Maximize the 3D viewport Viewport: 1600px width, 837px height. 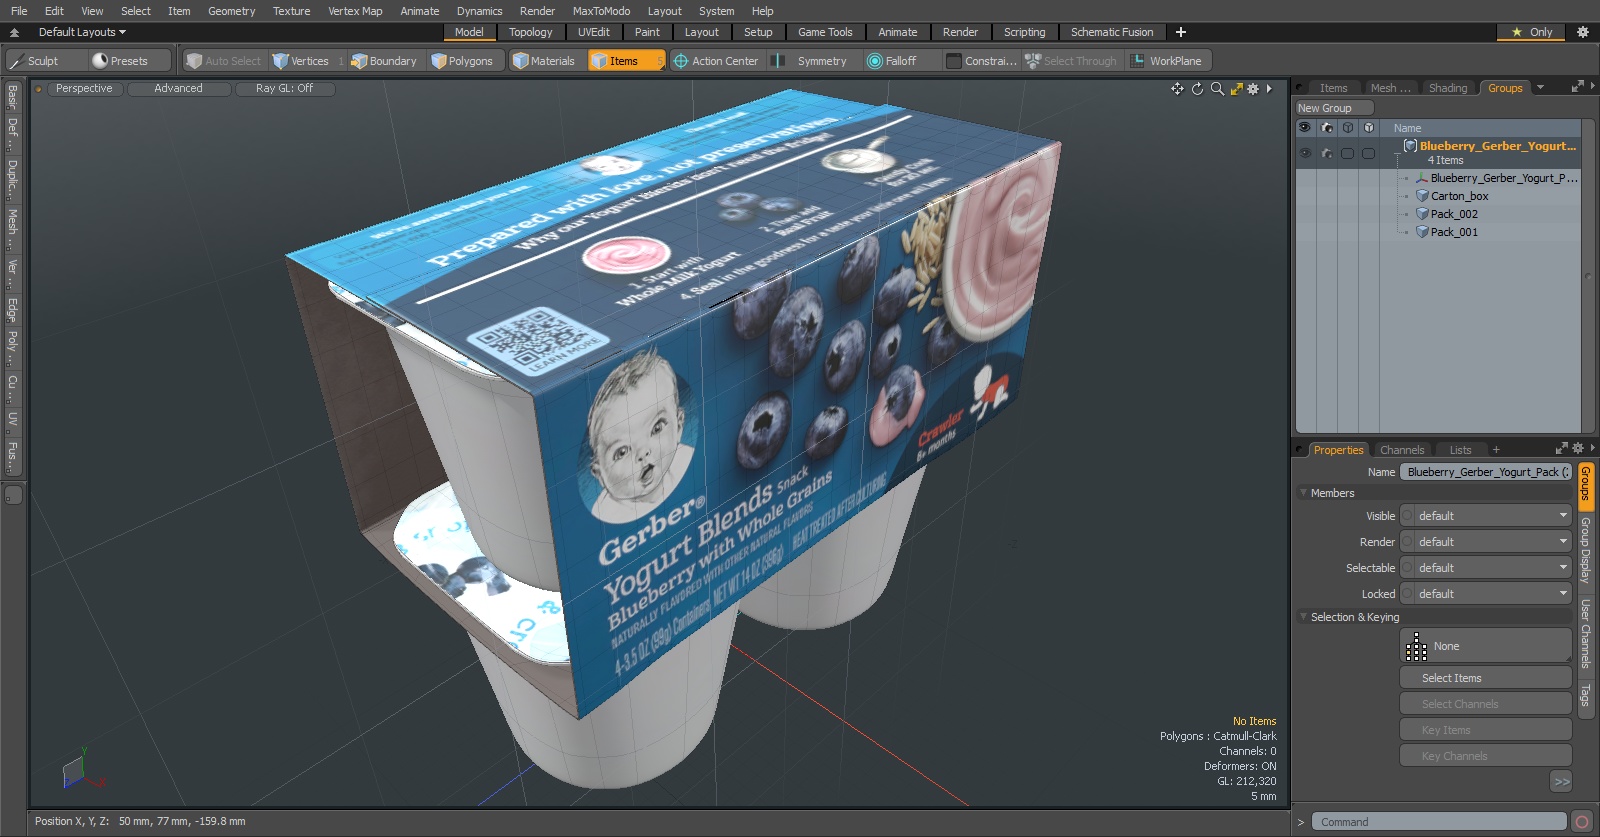coord(1237,89)
